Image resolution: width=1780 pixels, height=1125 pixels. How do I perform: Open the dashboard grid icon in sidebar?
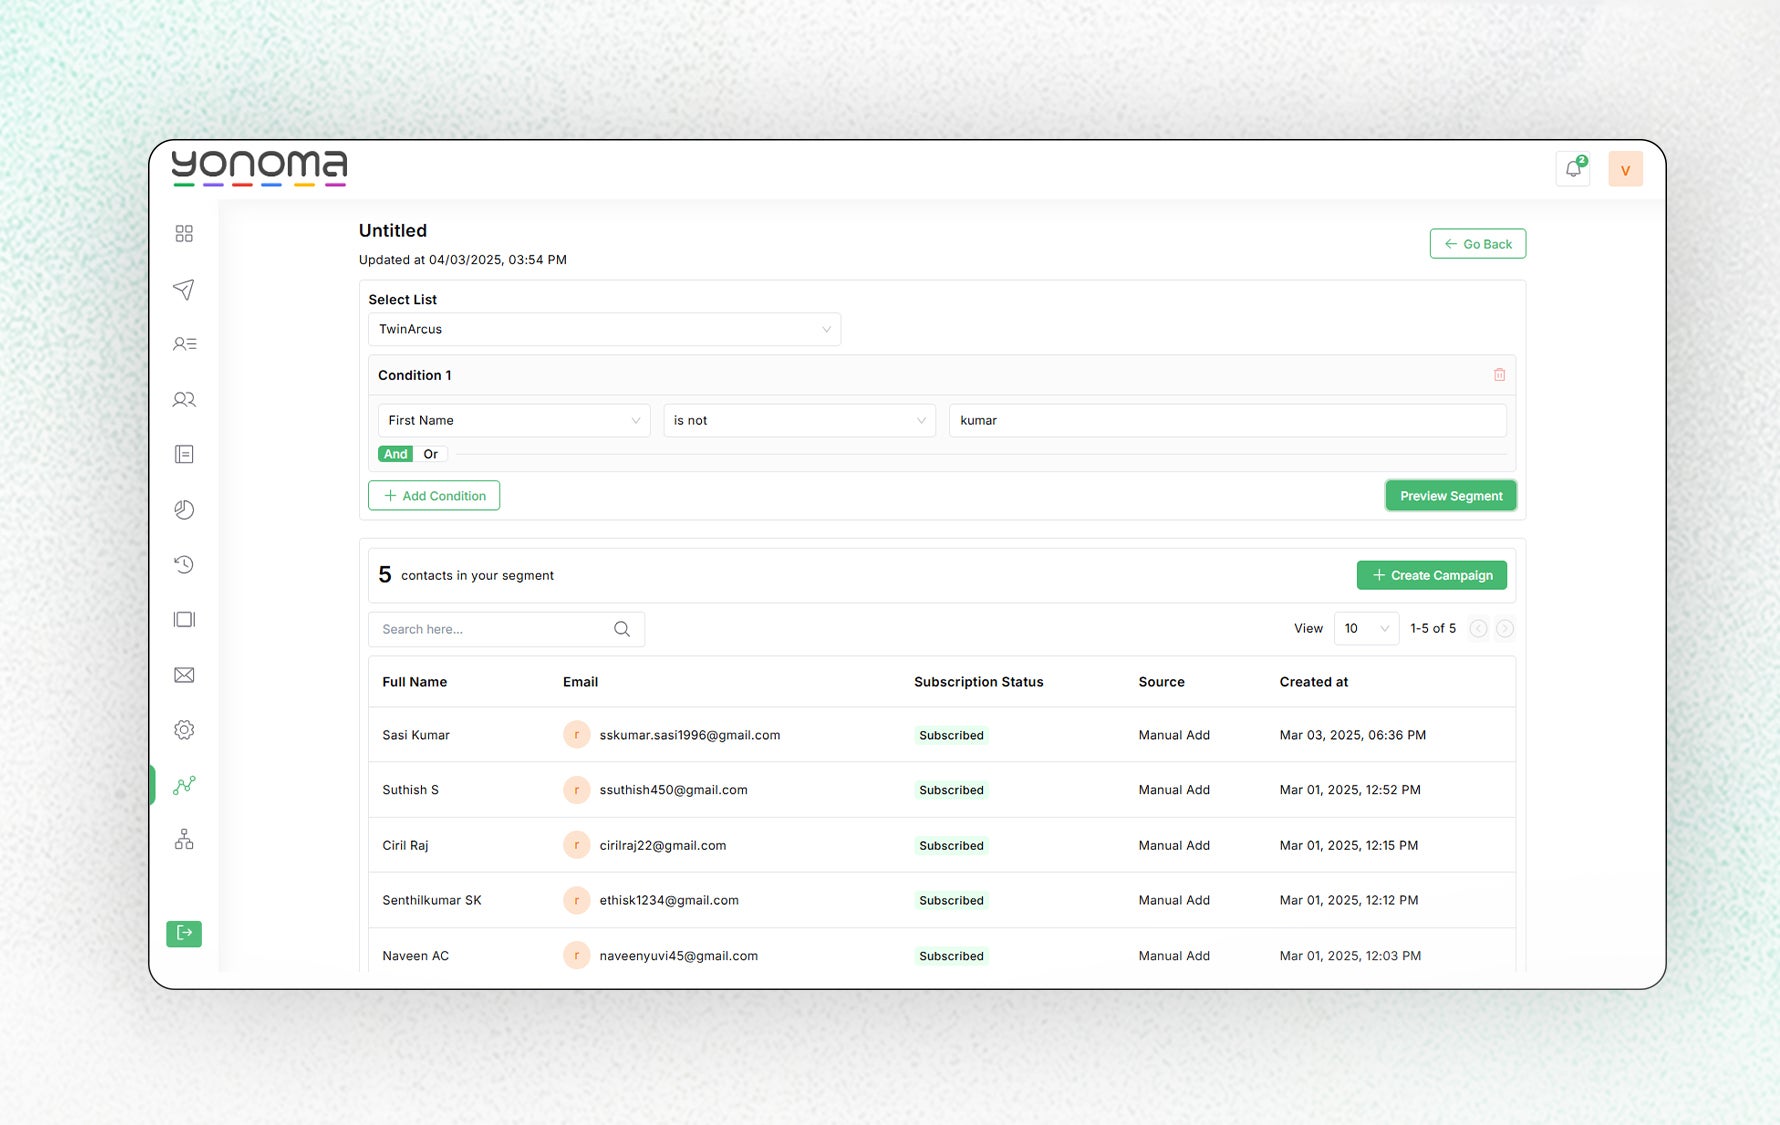click(x=184, y=233)
